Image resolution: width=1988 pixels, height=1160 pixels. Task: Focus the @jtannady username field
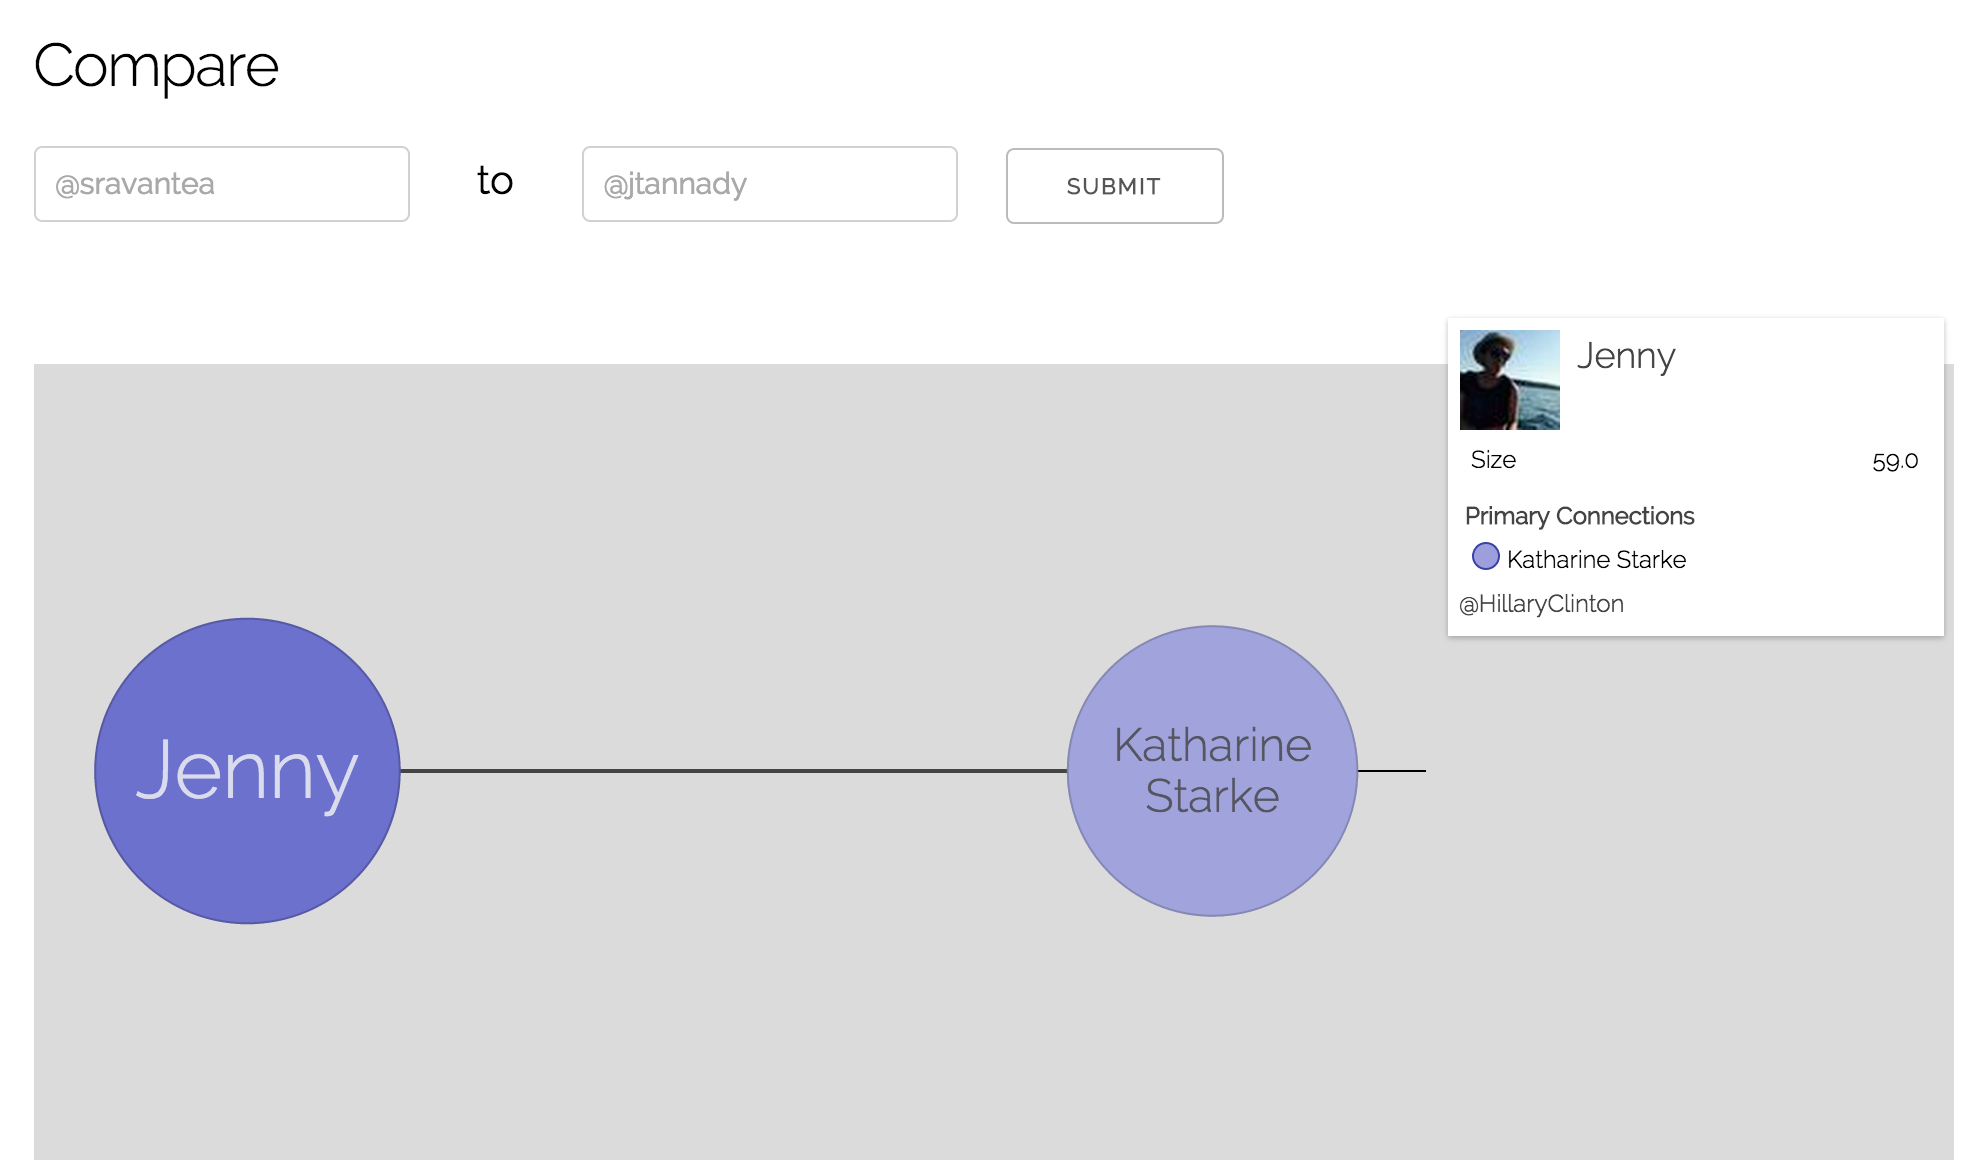pos(769,184)
